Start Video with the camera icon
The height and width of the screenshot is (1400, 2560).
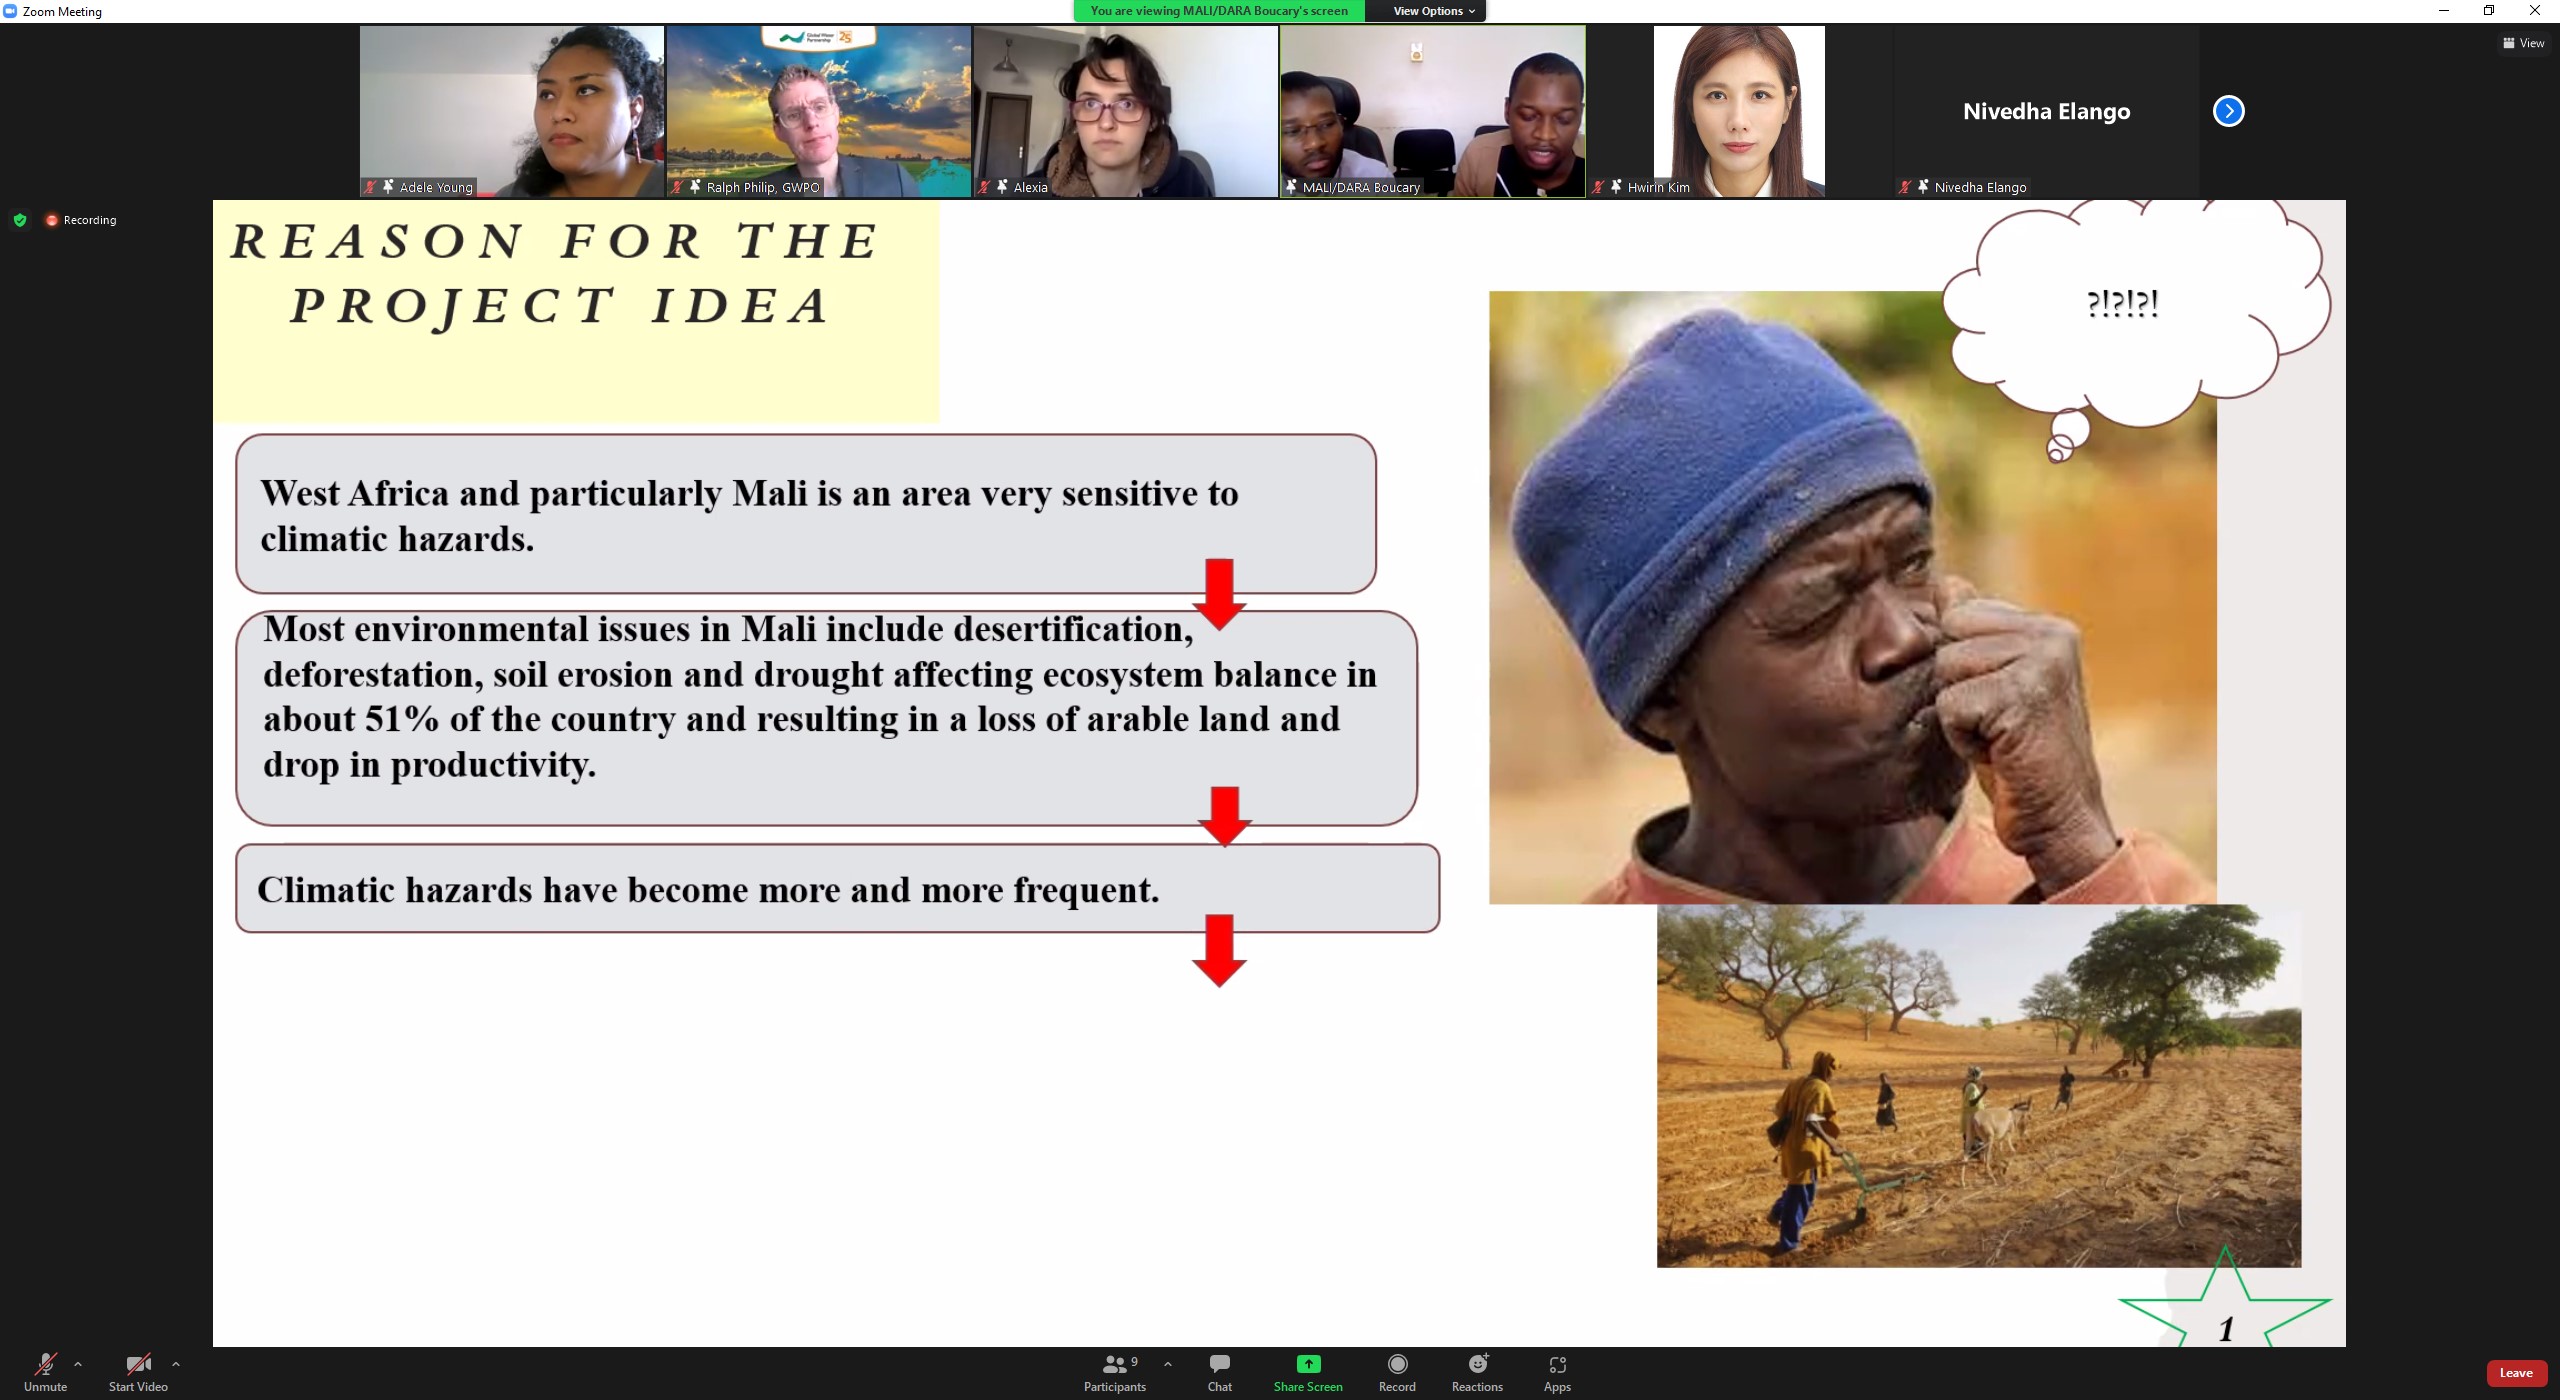tap(138, 1372)
